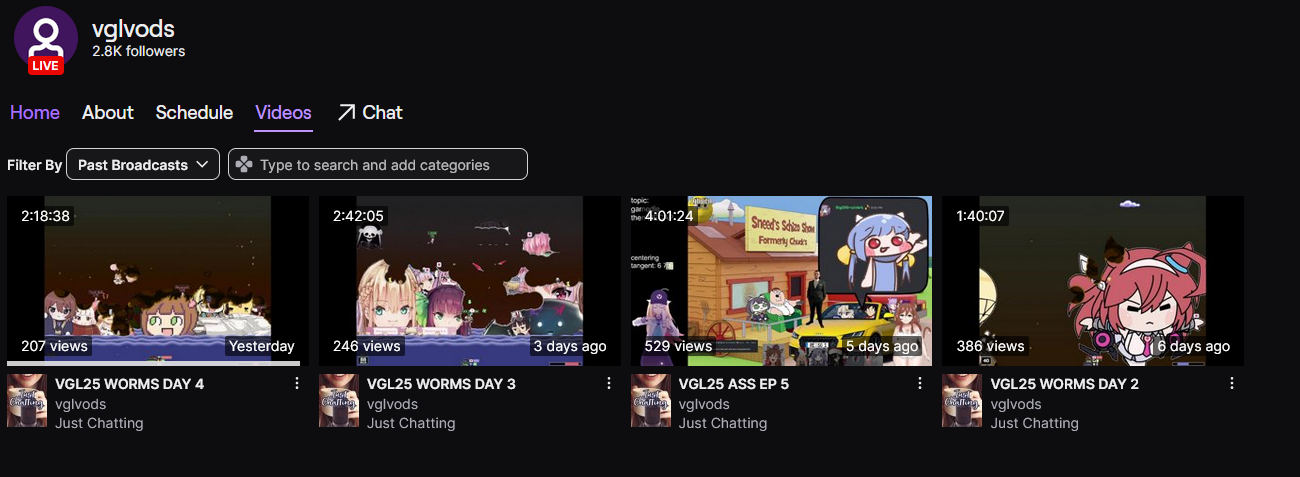Open options menu for VGL25 WORMS DAY 4
Screen dimensions: 1300x477
[x=296, y=384]
